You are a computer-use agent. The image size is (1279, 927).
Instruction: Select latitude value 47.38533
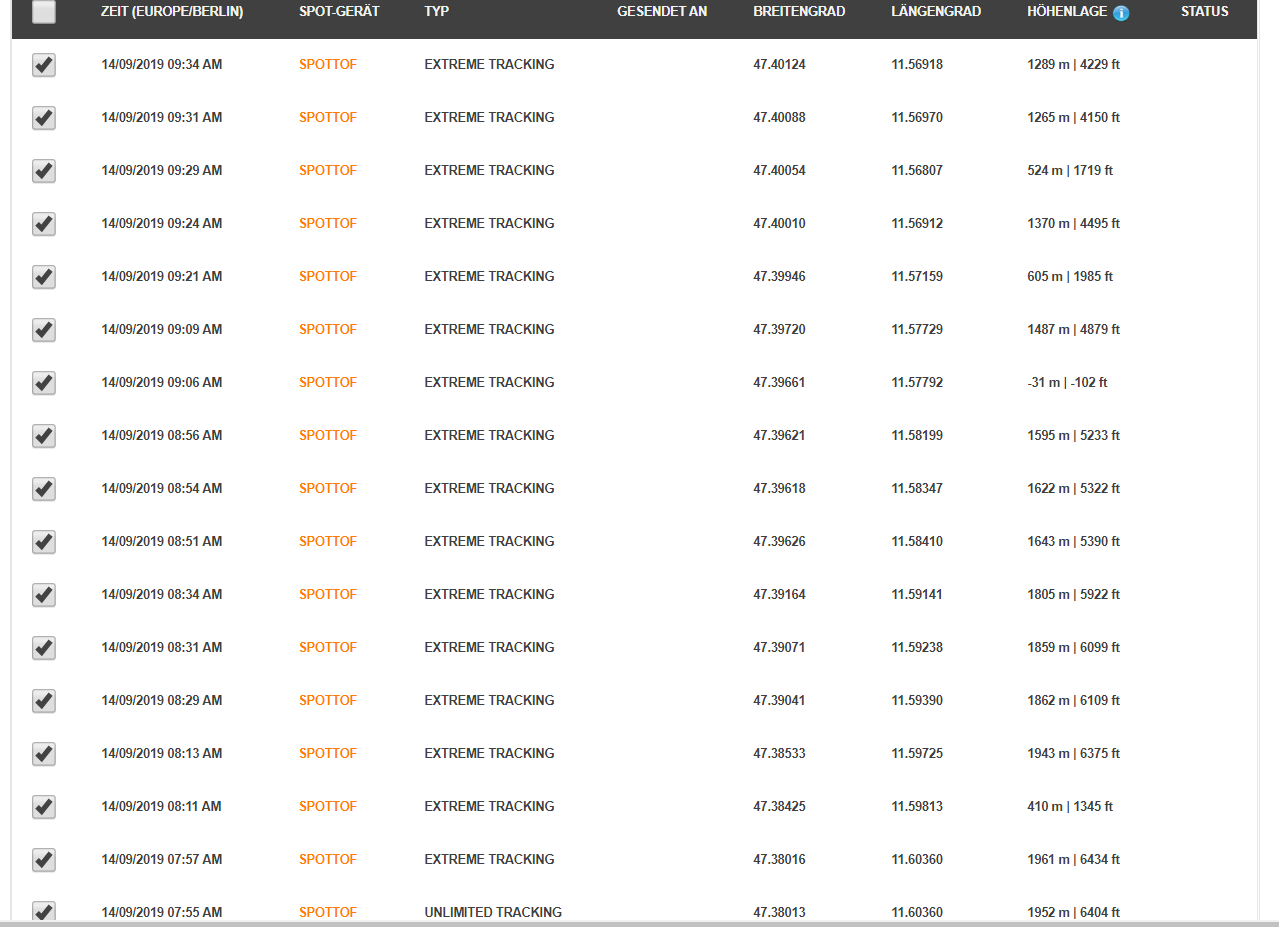point(779,754)
